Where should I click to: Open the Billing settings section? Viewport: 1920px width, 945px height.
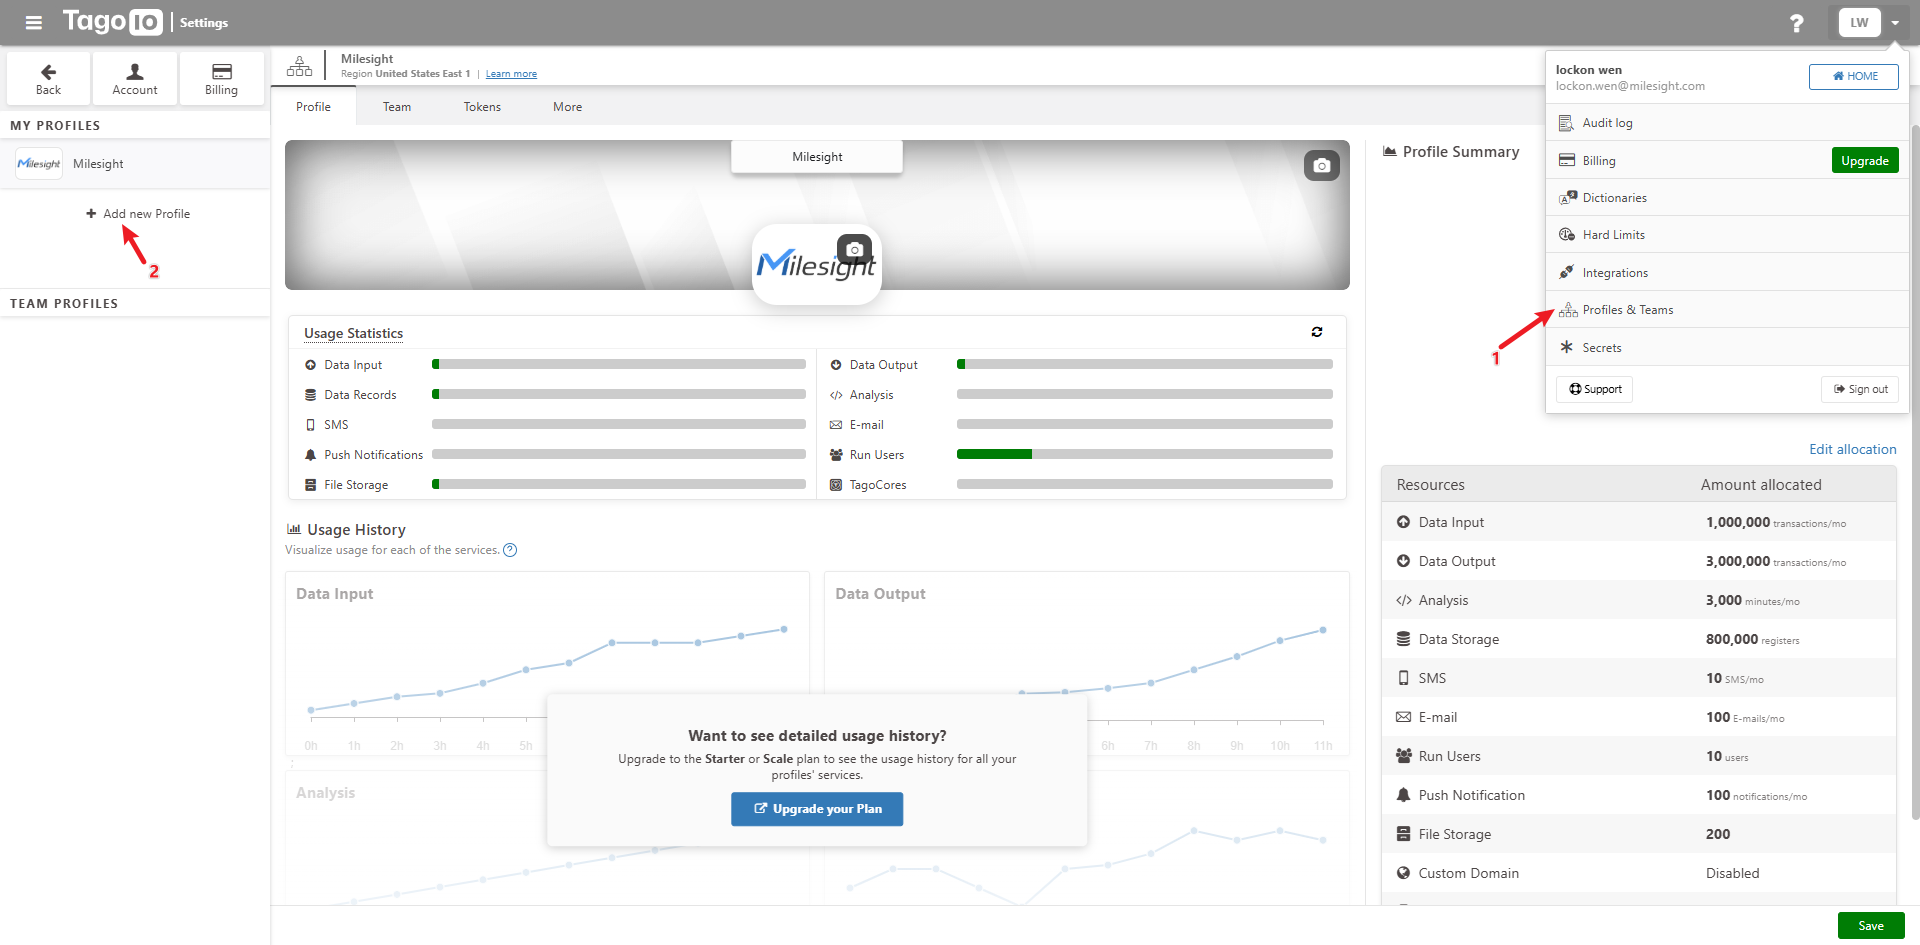[221, 79]
